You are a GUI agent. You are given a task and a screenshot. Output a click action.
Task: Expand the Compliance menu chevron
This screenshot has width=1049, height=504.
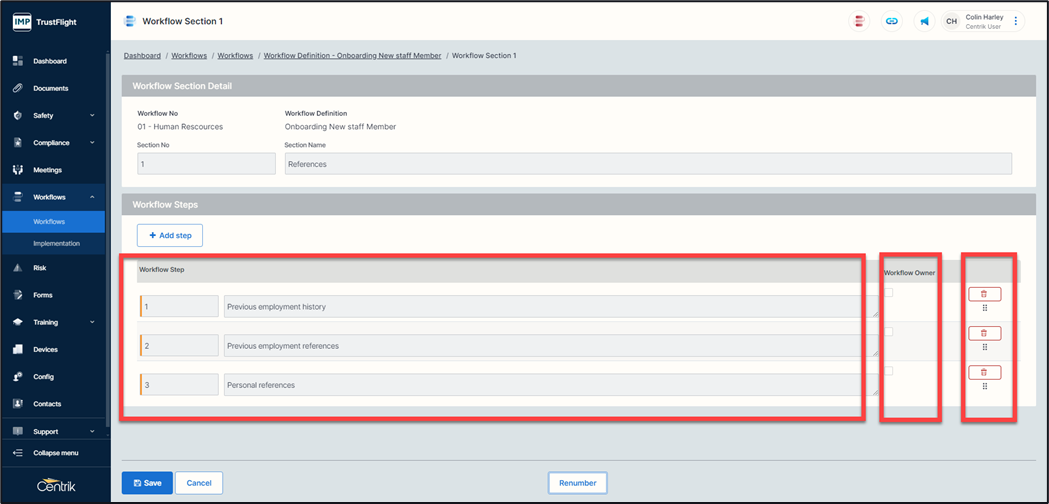coord(92,143)
